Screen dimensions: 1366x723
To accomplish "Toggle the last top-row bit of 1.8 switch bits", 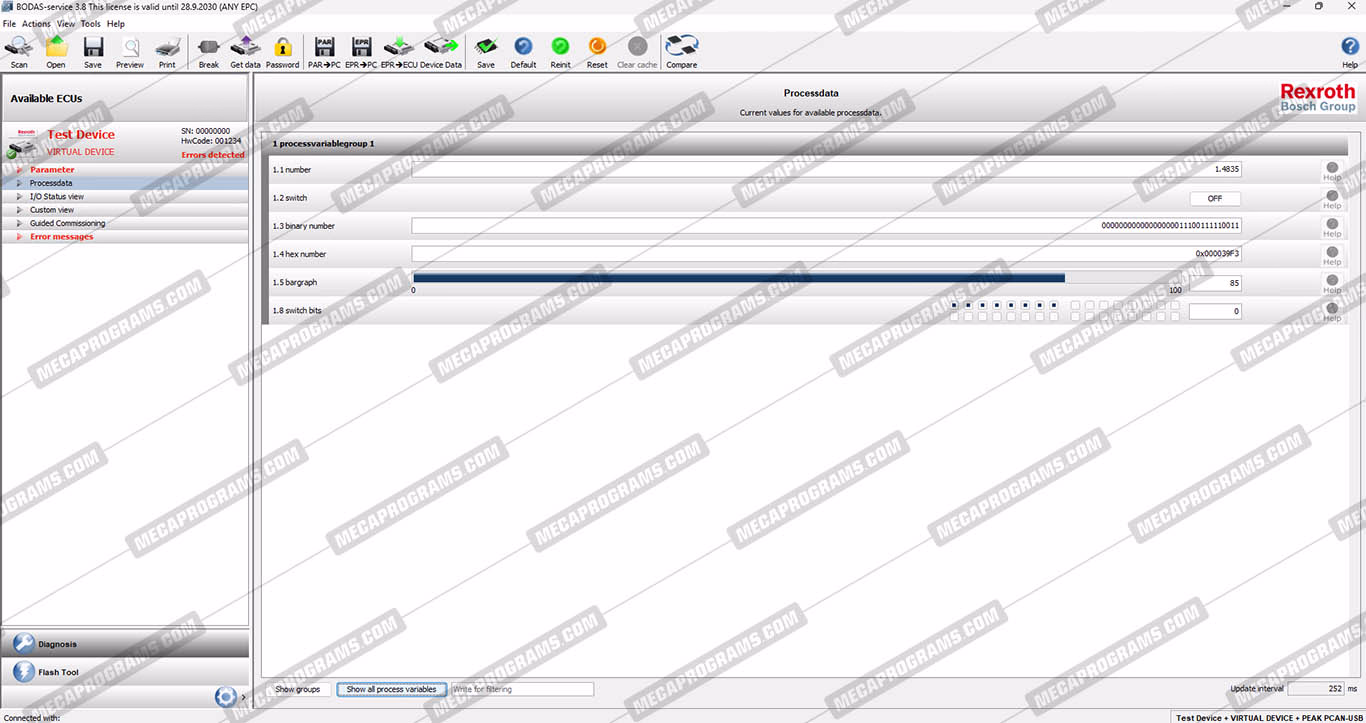I will point(1175,305).
